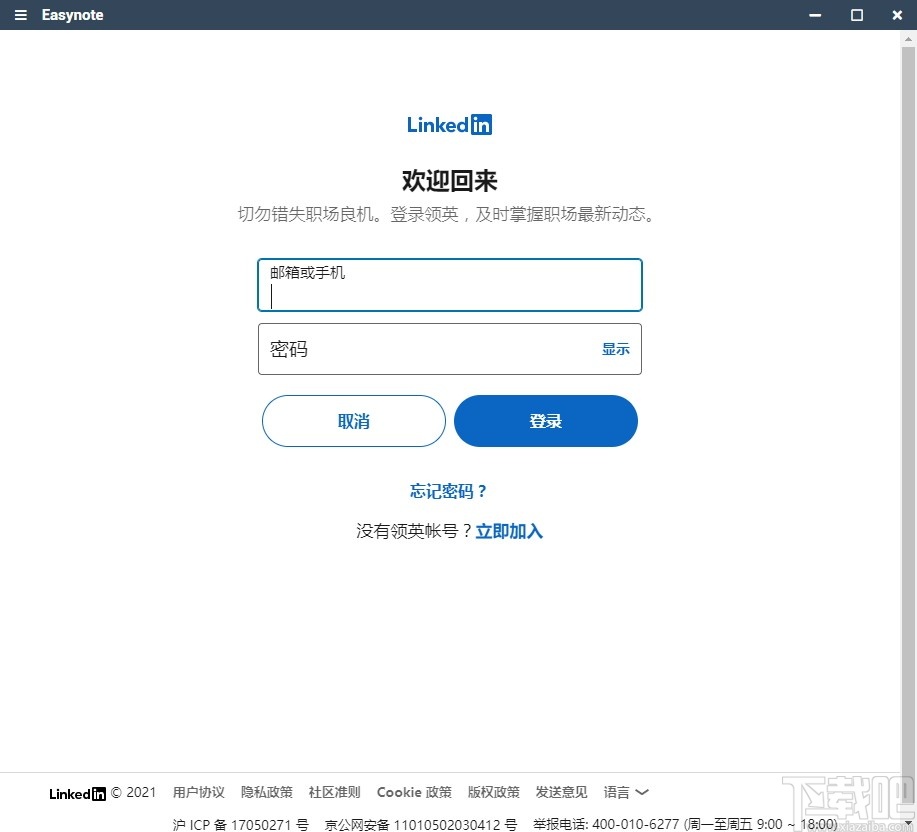Open the 用户协议 footer menu item
The image size is (917, 832).
point(198,792)
